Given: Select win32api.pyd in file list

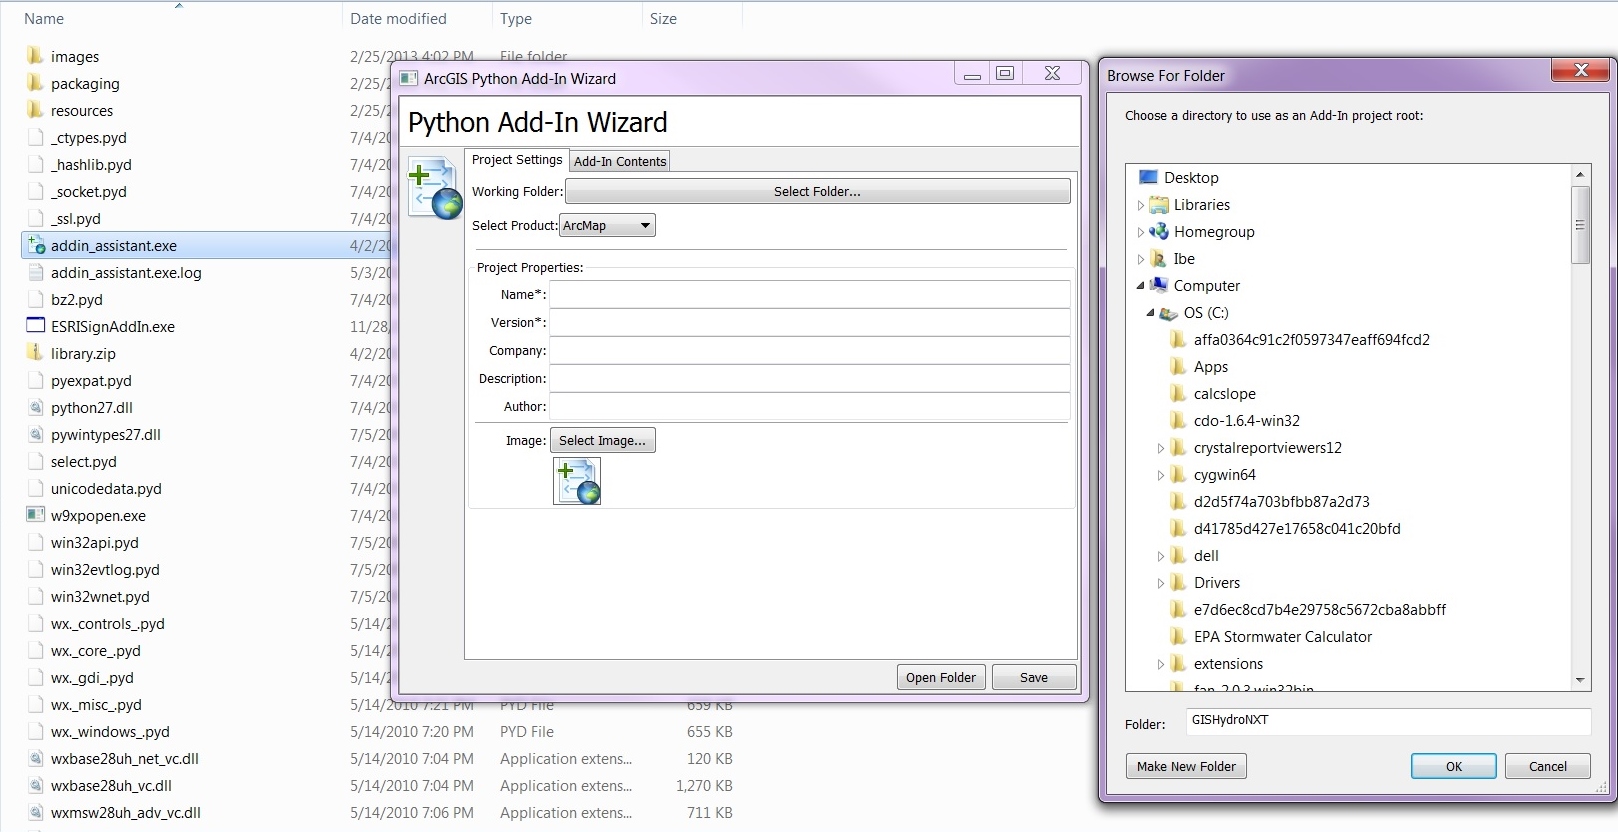Looking at the screenshot, I should point(95,542).
